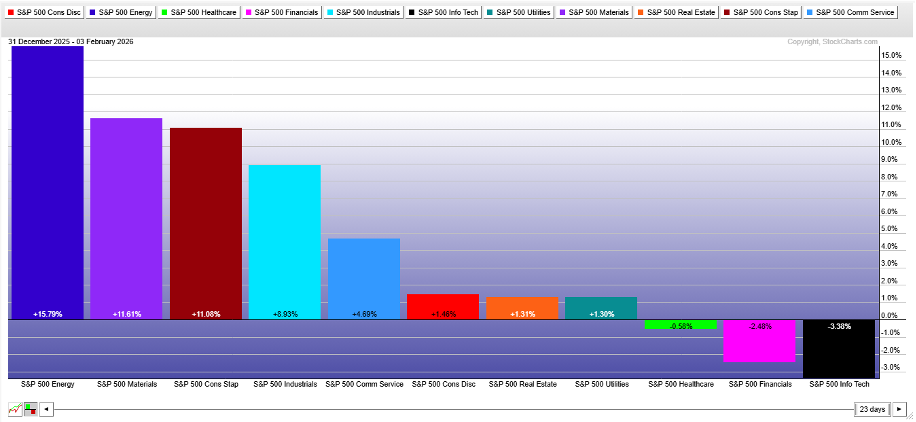Click the green Healthcare negative bar

[681, 324]
